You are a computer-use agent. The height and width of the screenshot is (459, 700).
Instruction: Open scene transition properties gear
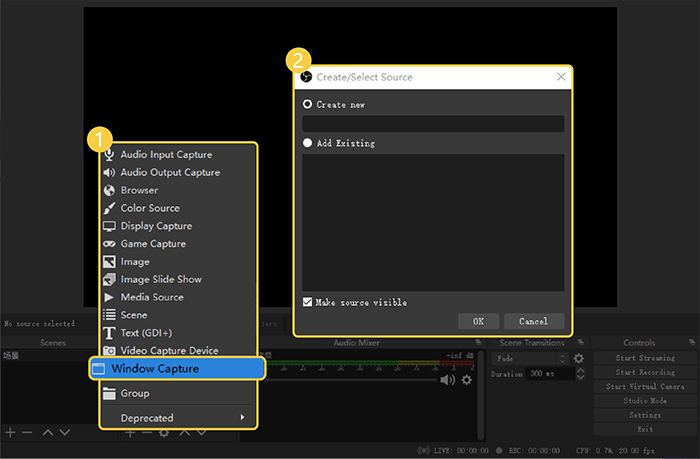[x=578, y=358]
